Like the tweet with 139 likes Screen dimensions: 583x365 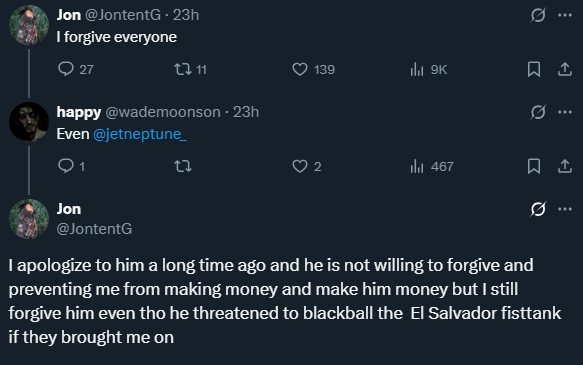[x=300, y=69]
